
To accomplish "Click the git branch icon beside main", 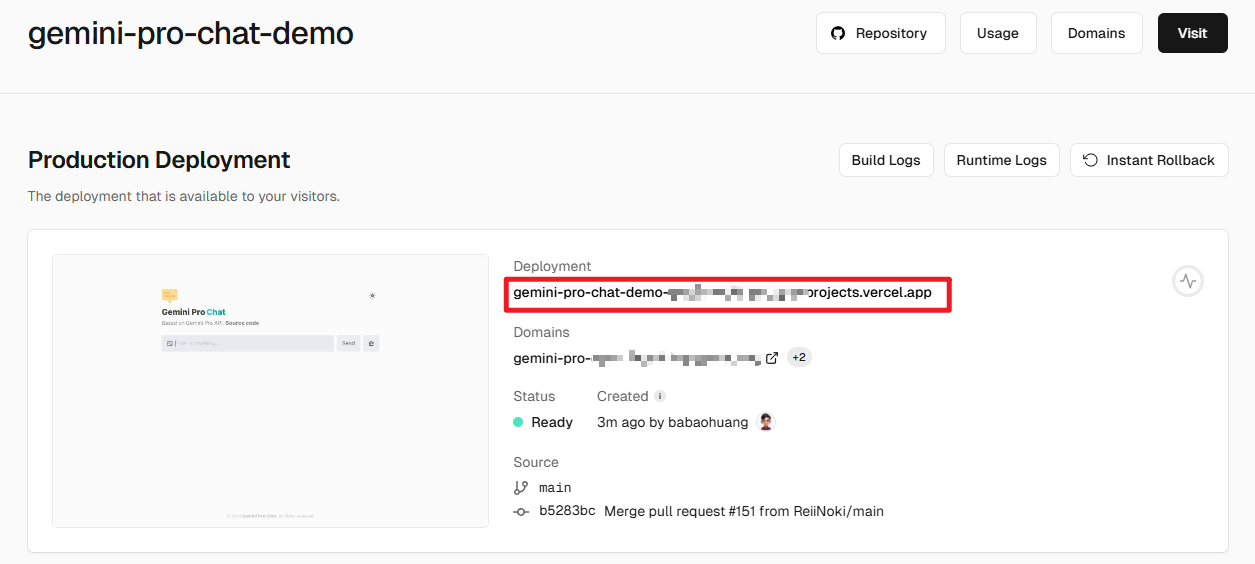I will tap(521, 488).
